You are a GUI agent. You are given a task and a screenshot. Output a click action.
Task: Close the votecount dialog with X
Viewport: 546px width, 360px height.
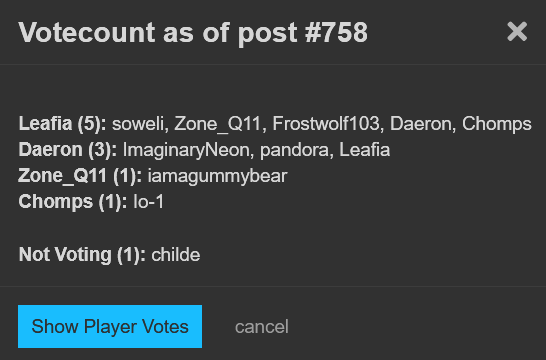517,32
